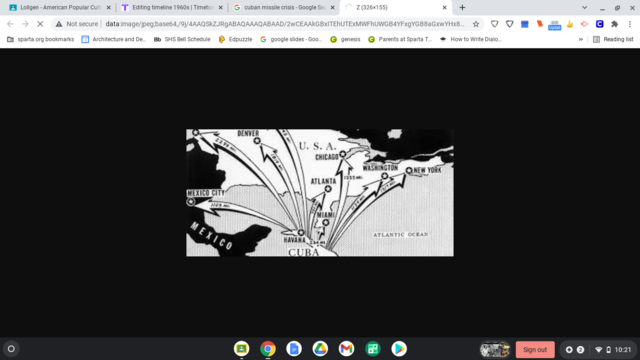
Task: Bookmark this page with the star icon
Action: point(476,24)
